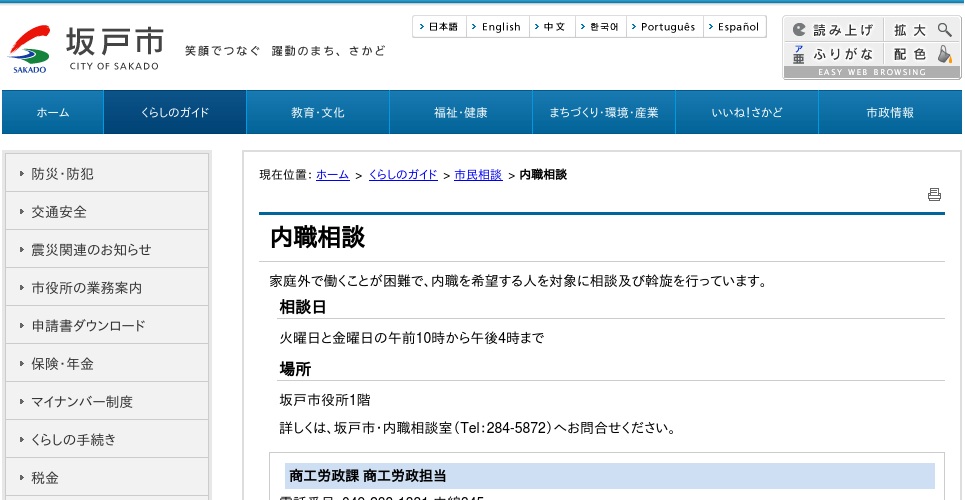
Task: Select Português language option
Action: click(666, 27)
